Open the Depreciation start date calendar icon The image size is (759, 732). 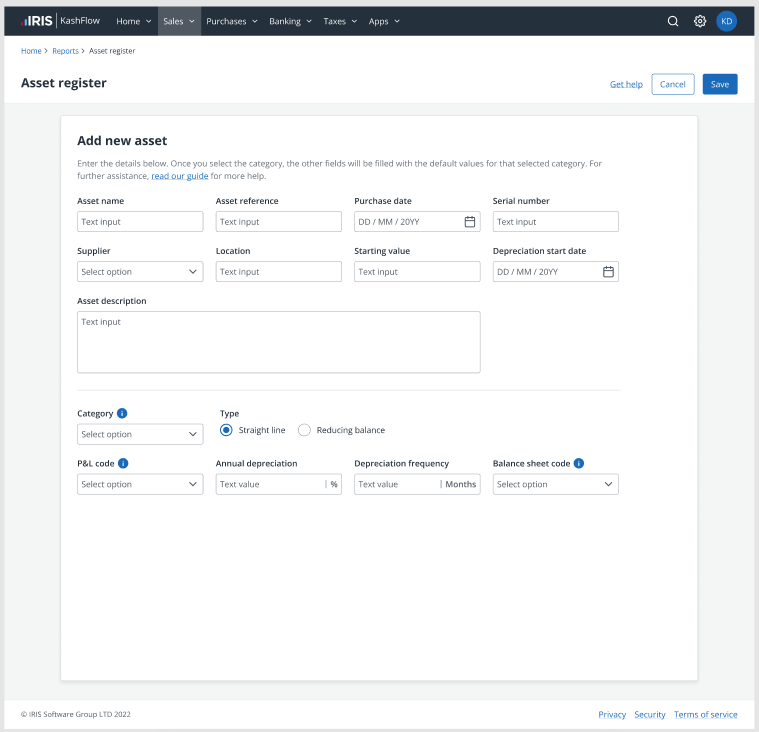tap(608, 272)
